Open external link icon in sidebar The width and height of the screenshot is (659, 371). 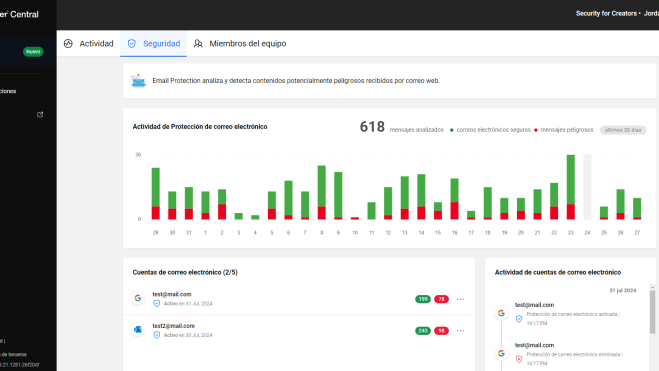click(x=40, y=114)
